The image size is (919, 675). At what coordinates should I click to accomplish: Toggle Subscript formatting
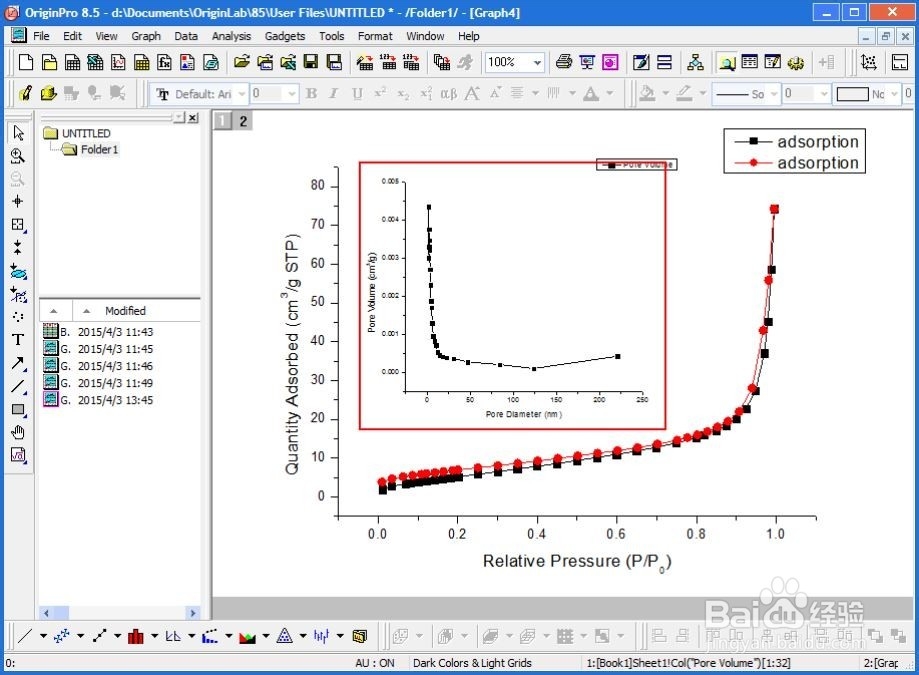click(x=403, y=94)
